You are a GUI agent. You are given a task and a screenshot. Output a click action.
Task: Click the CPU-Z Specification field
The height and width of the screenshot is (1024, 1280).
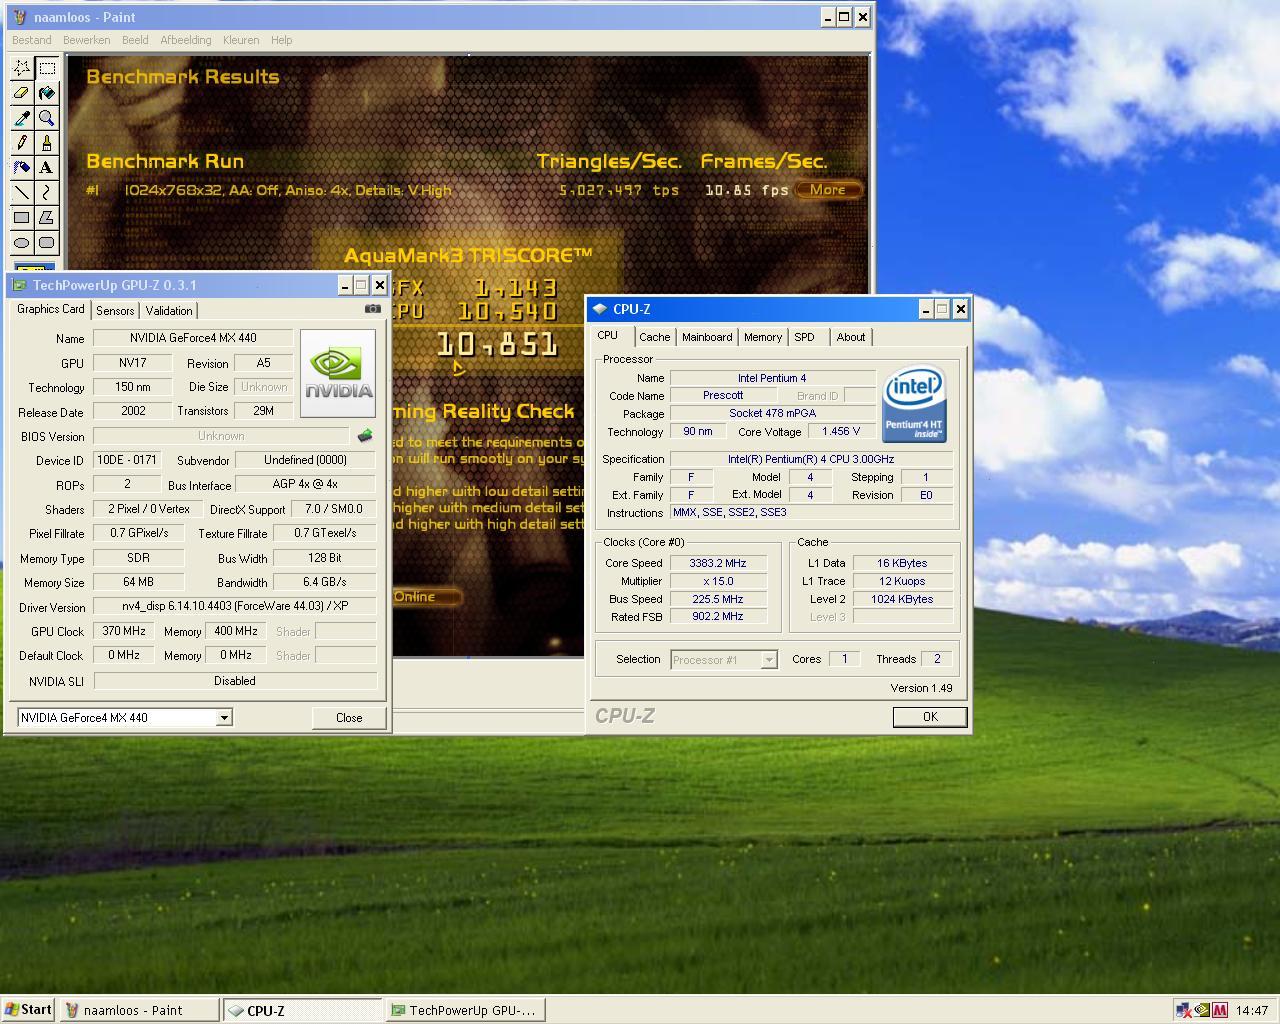point(810,459)
